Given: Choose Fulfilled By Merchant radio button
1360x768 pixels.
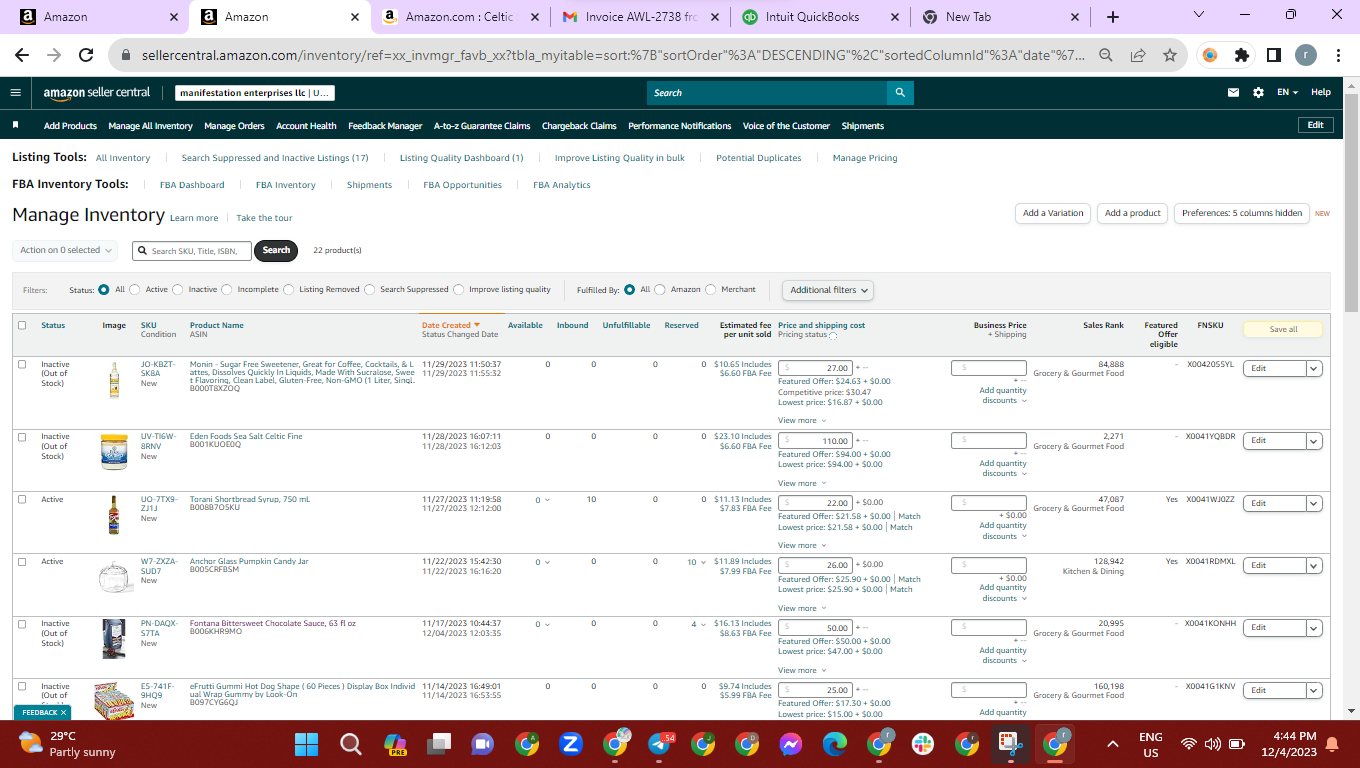Looking at the screenshot, I should click(711, 290).
